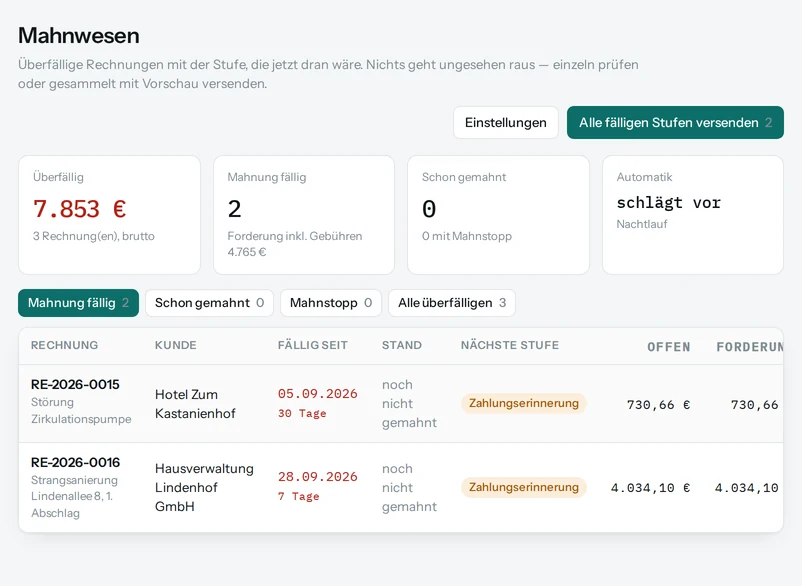The height and width of the screenshot is (586, 802).
Task: Click Zahlungserinnerung badge for RE-2026-0016
Action: coord(523,487)
